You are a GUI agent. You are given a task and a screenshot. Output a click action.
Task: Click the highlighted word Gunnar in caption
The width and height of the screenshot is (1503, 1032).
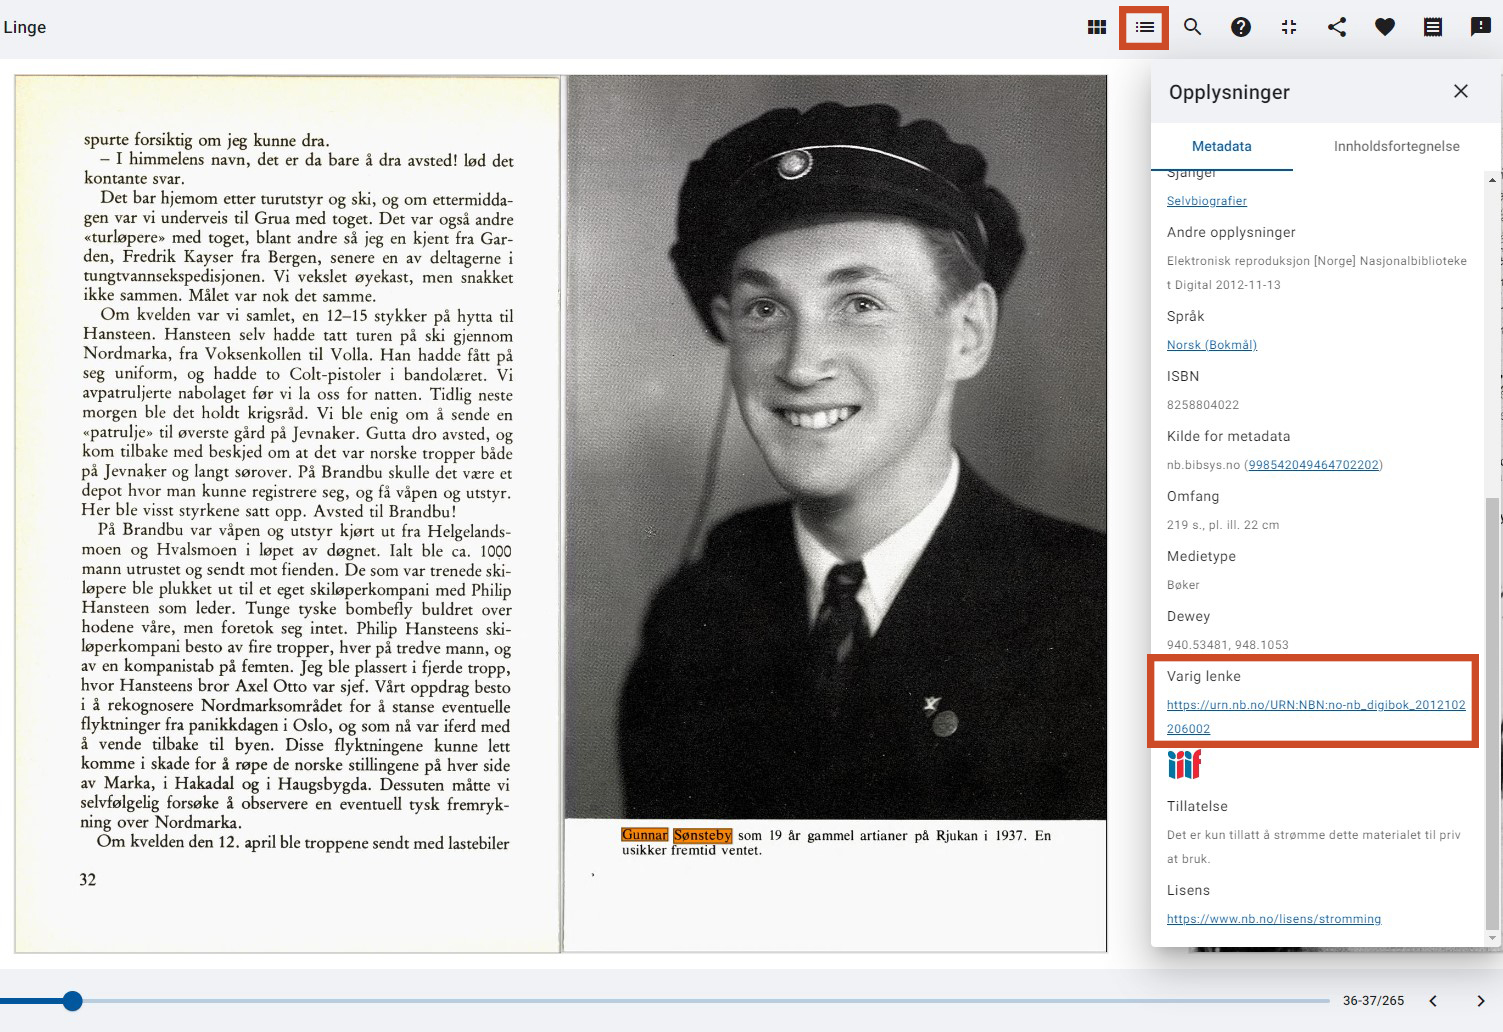click(645, 835)
